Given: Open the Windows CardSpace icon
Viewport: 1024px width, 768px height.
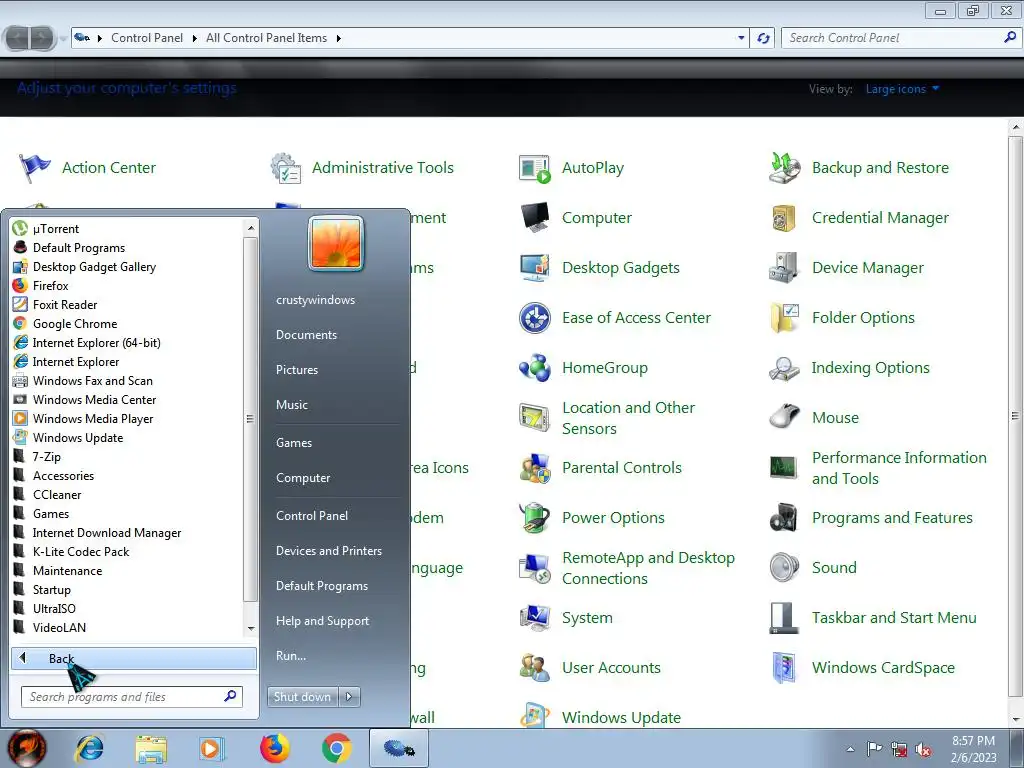Looking at the screenshot, I should tap(784, 667).
